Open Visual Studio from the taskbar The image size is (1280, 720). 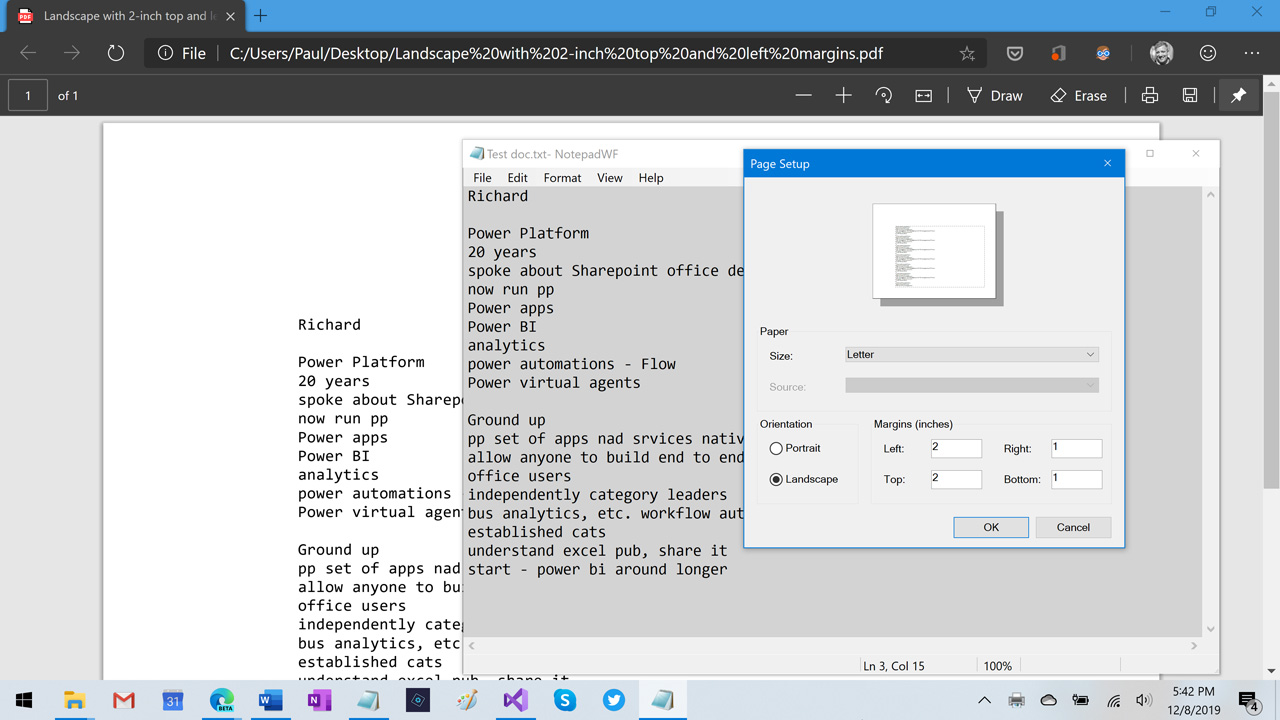tap(516, 700)
